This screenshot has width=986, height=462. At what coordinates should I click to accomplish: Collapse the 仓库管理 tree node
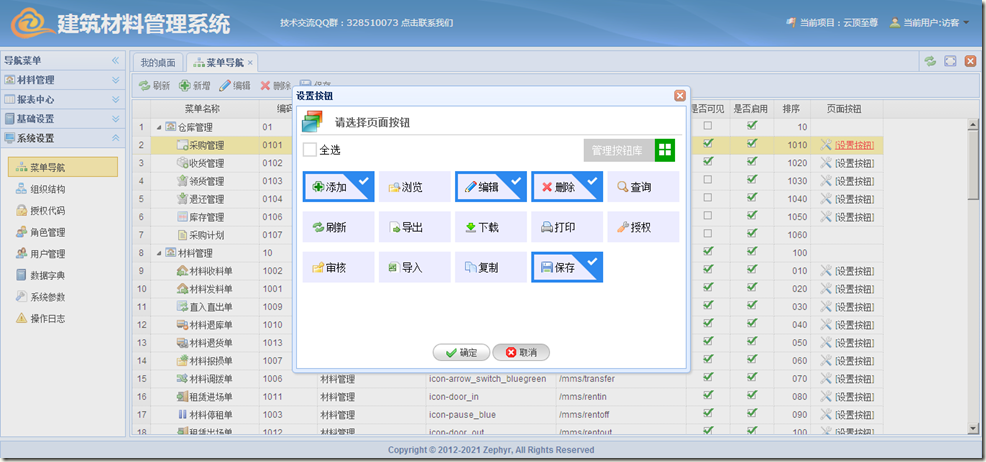point(158,128)
